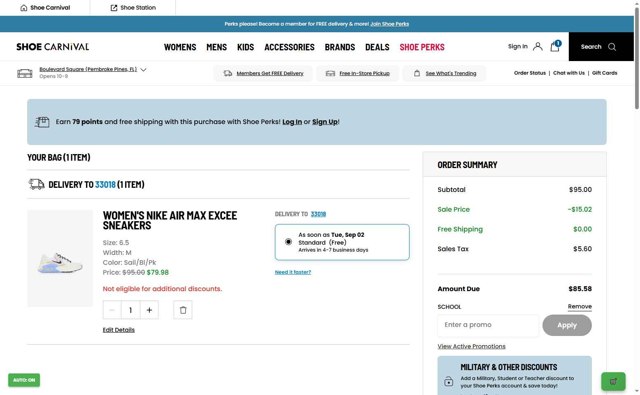
Task: Click the quantity value field
Action: (130, 310)
